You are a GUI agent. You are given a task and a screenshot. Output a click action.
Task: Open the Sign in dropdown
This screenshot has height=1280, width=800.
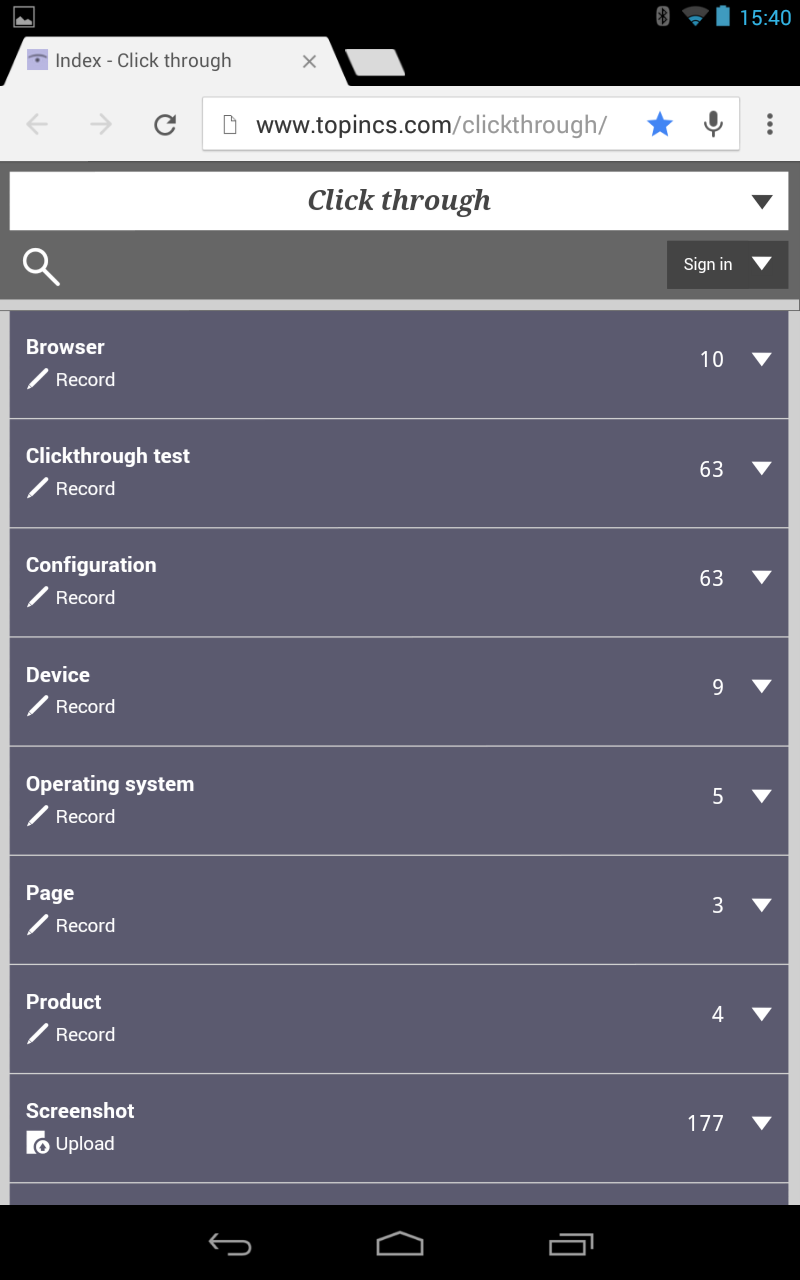[x=727, y=265]
